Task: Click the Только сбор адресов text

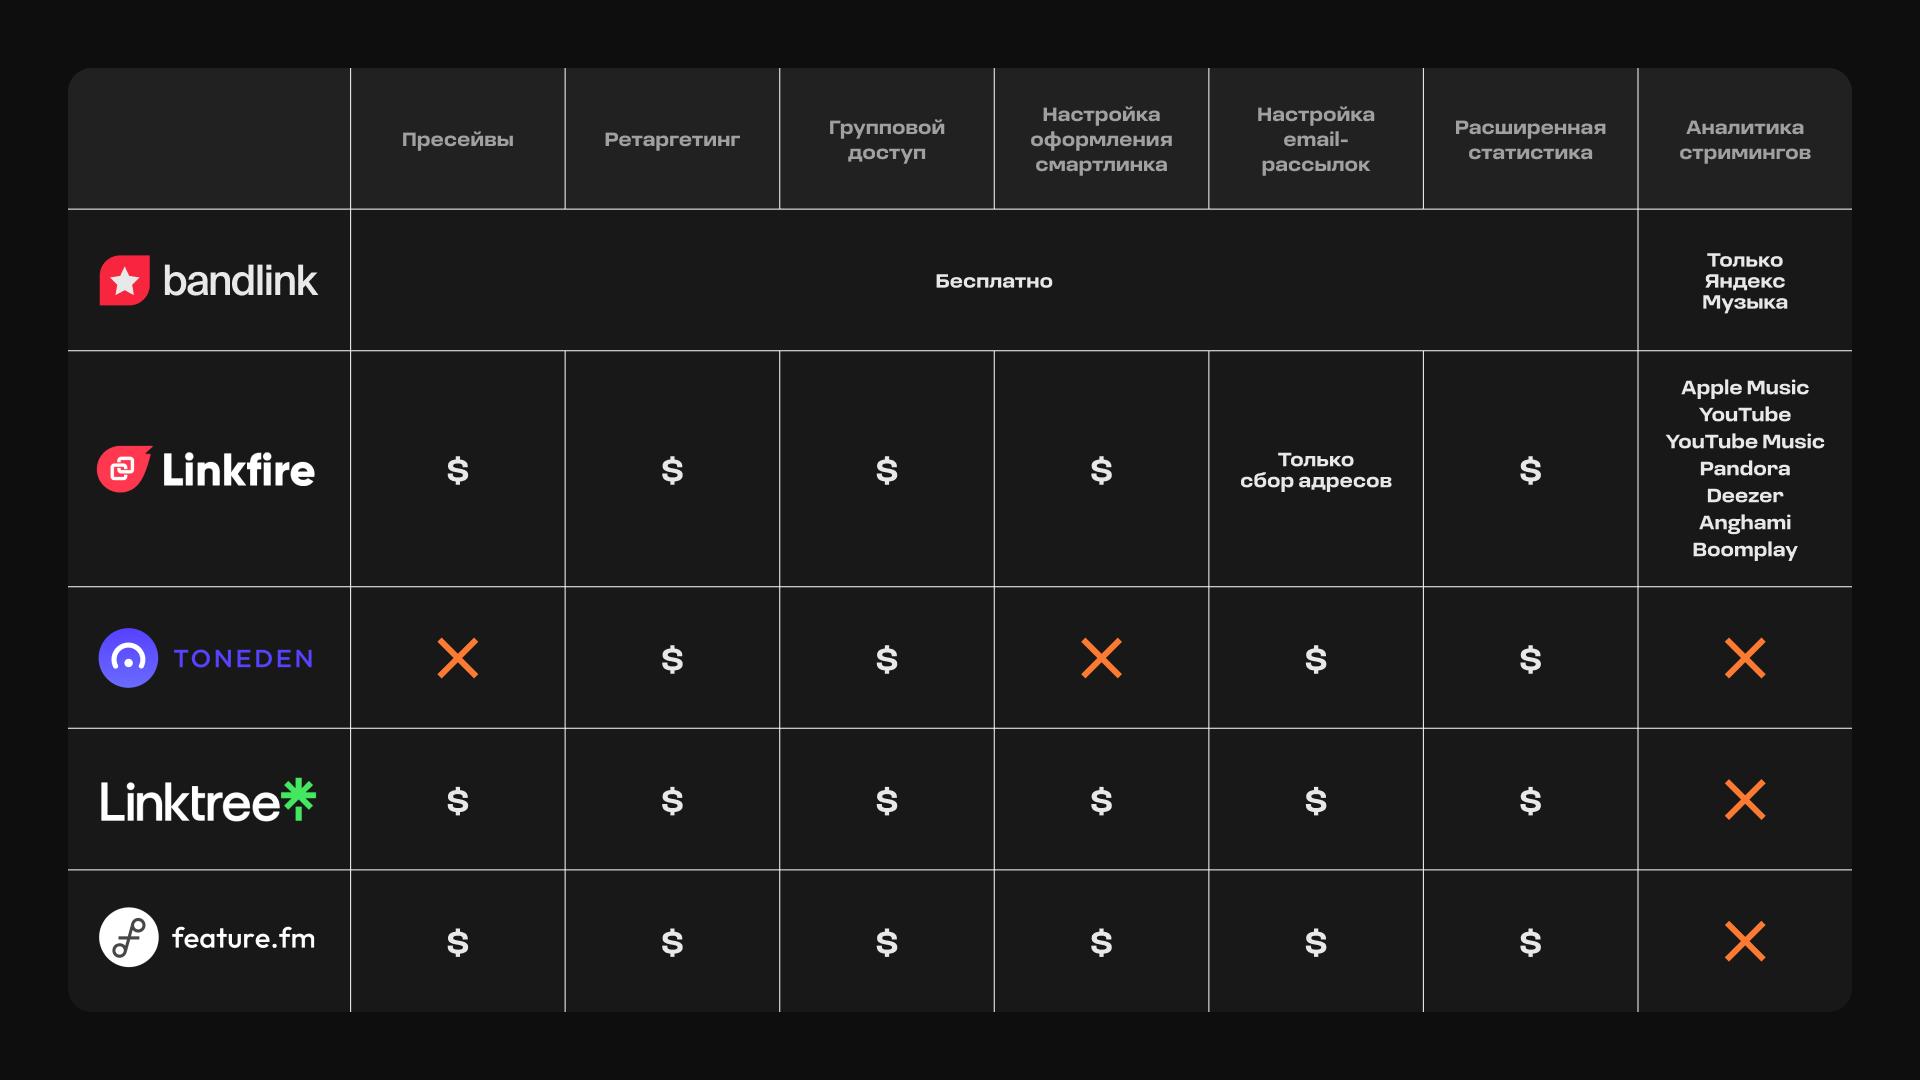Action: pyautogui.click(x=1315, y=470)
